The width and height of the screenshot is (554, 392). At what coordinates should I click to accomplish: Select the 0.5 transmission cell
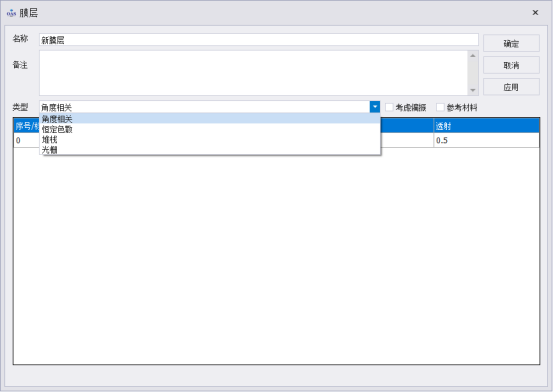pyautogui.click(x=486, y=140)
